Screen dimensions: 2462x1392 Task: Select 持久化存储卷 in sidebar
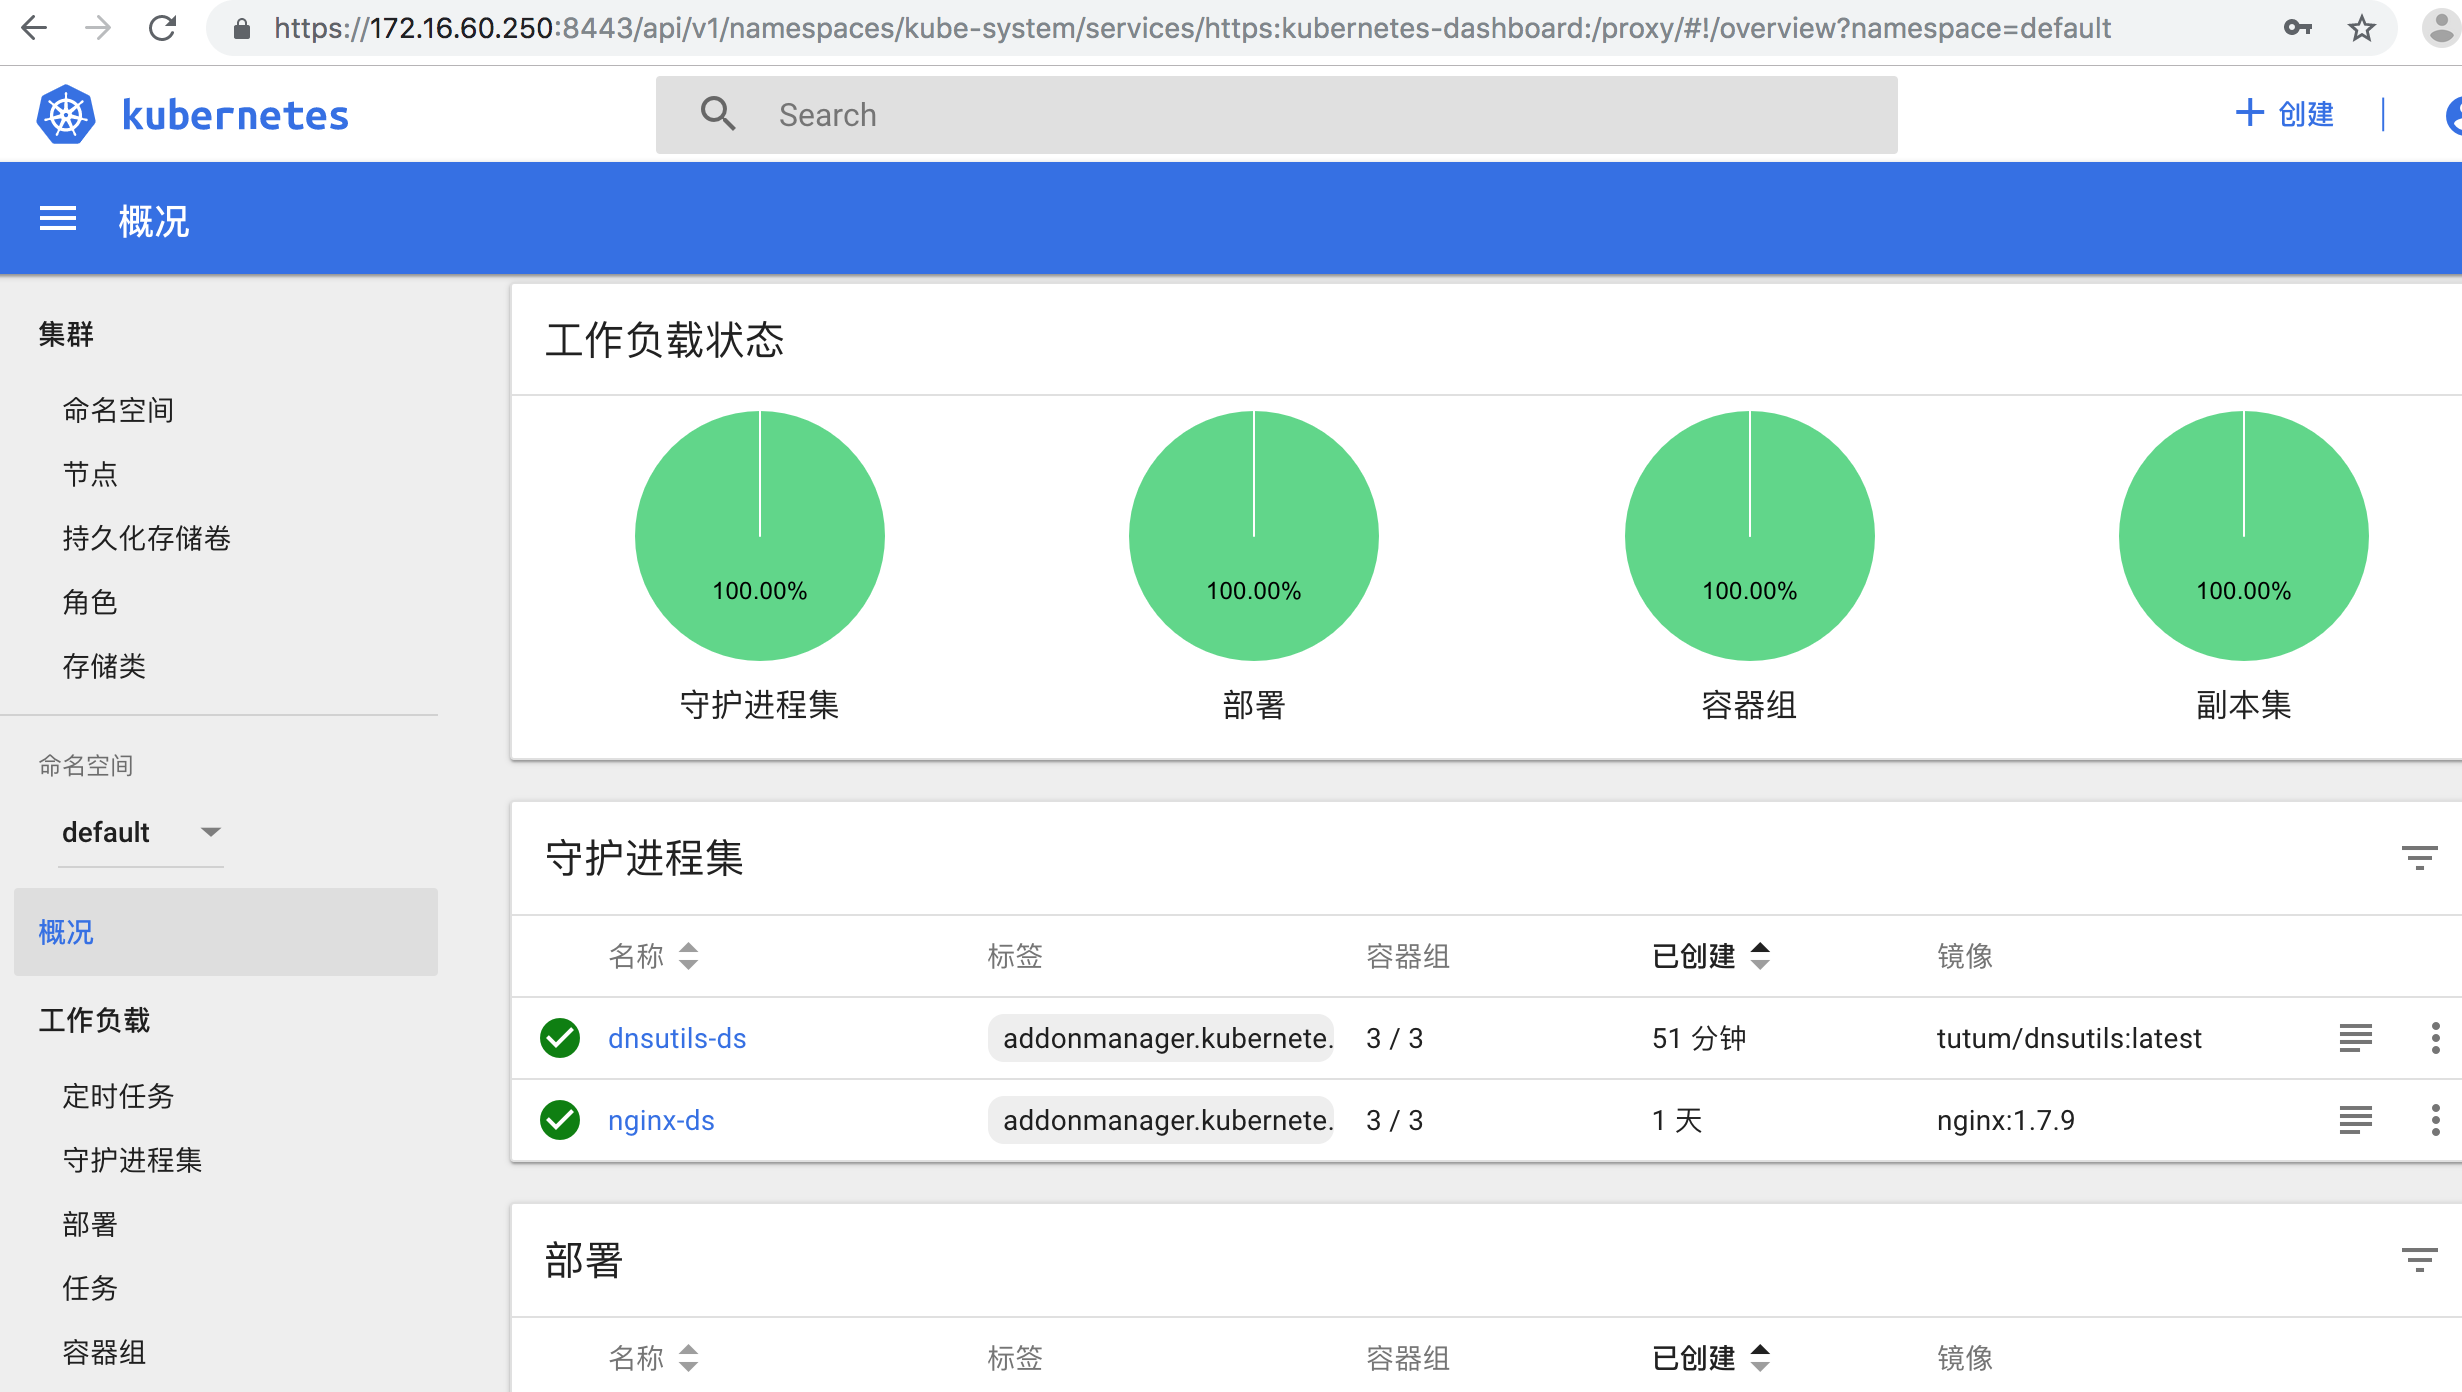point(146,538)
